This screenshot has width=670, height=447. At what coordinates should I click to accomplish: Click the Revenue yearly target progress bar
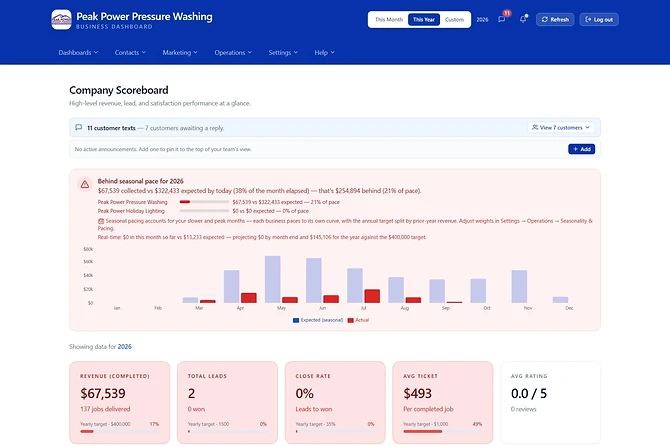(120, 432)
